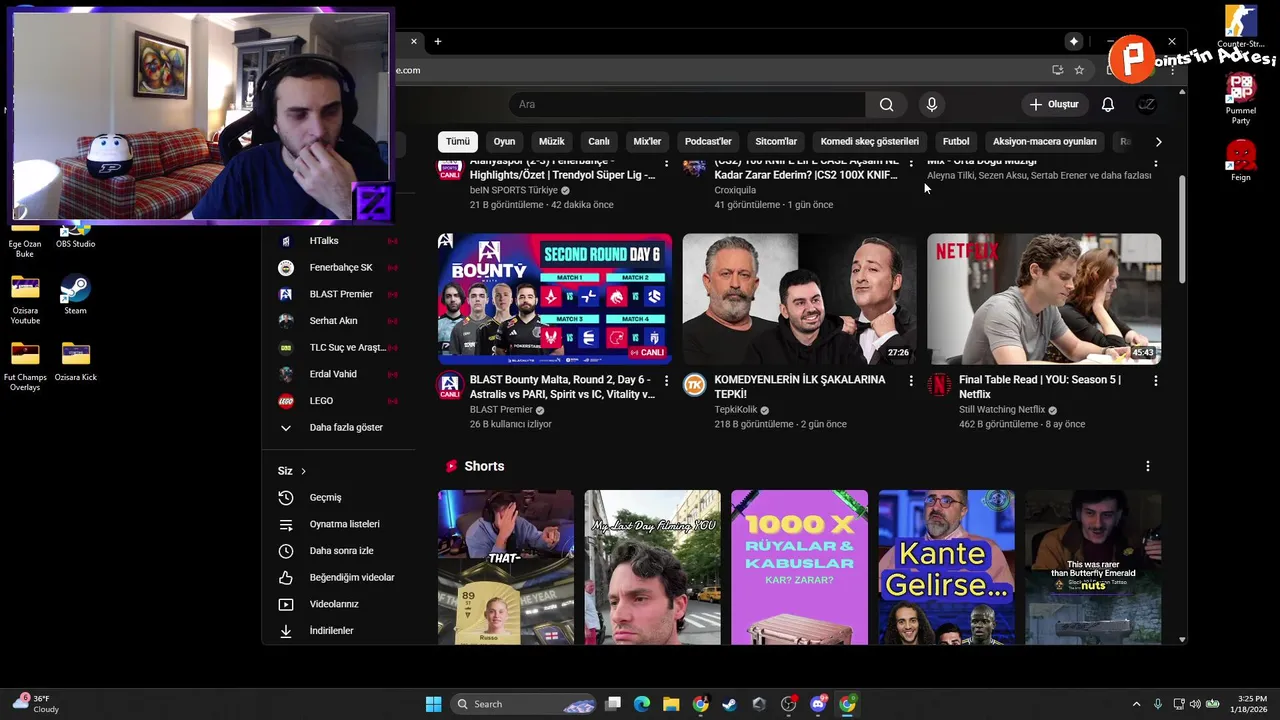The image size is (1280, 720).
Task: Play the Kante Gelirse short thumbnail
Action: click(x=946, y=567)
